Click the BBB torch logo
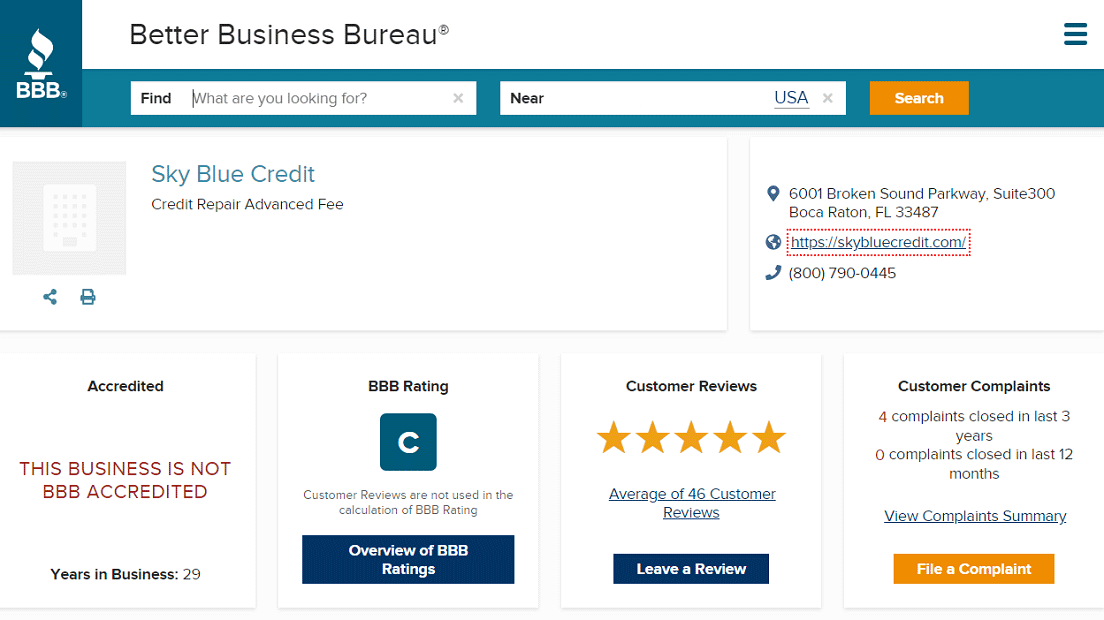 [x=41, y=64]
